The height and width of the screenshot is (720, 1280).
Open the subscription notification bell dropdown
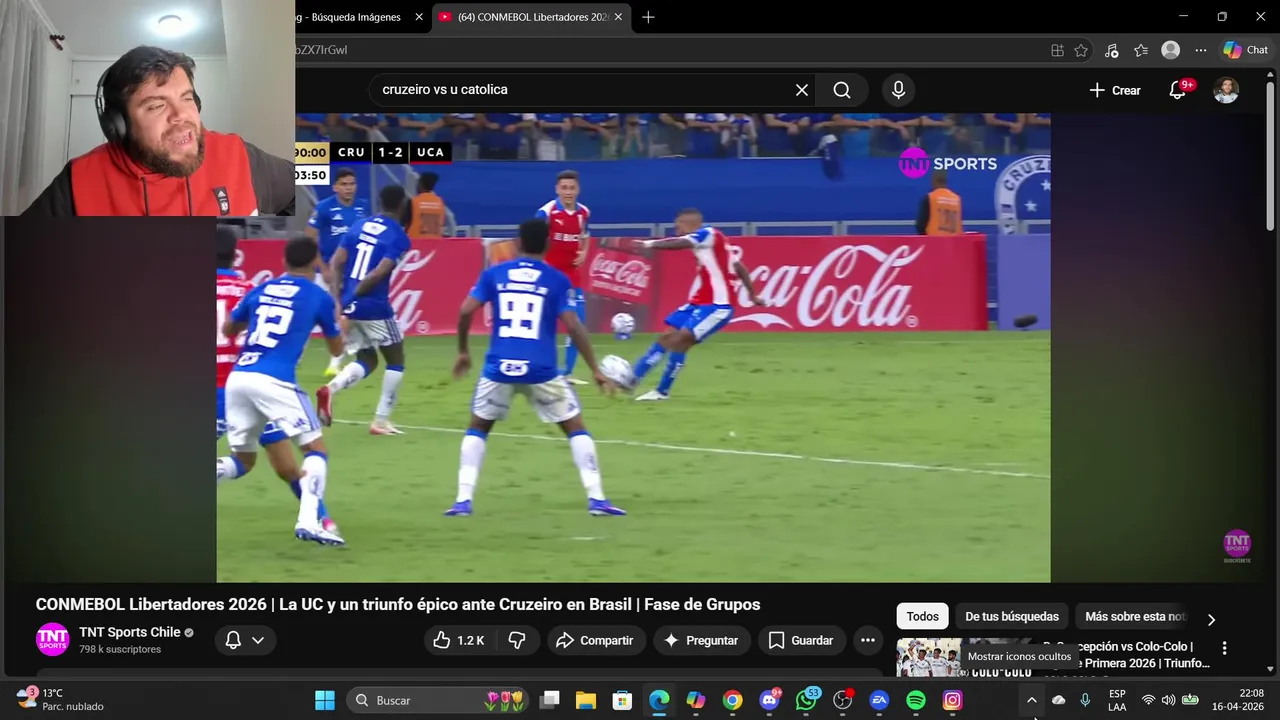tap(245, 640)
